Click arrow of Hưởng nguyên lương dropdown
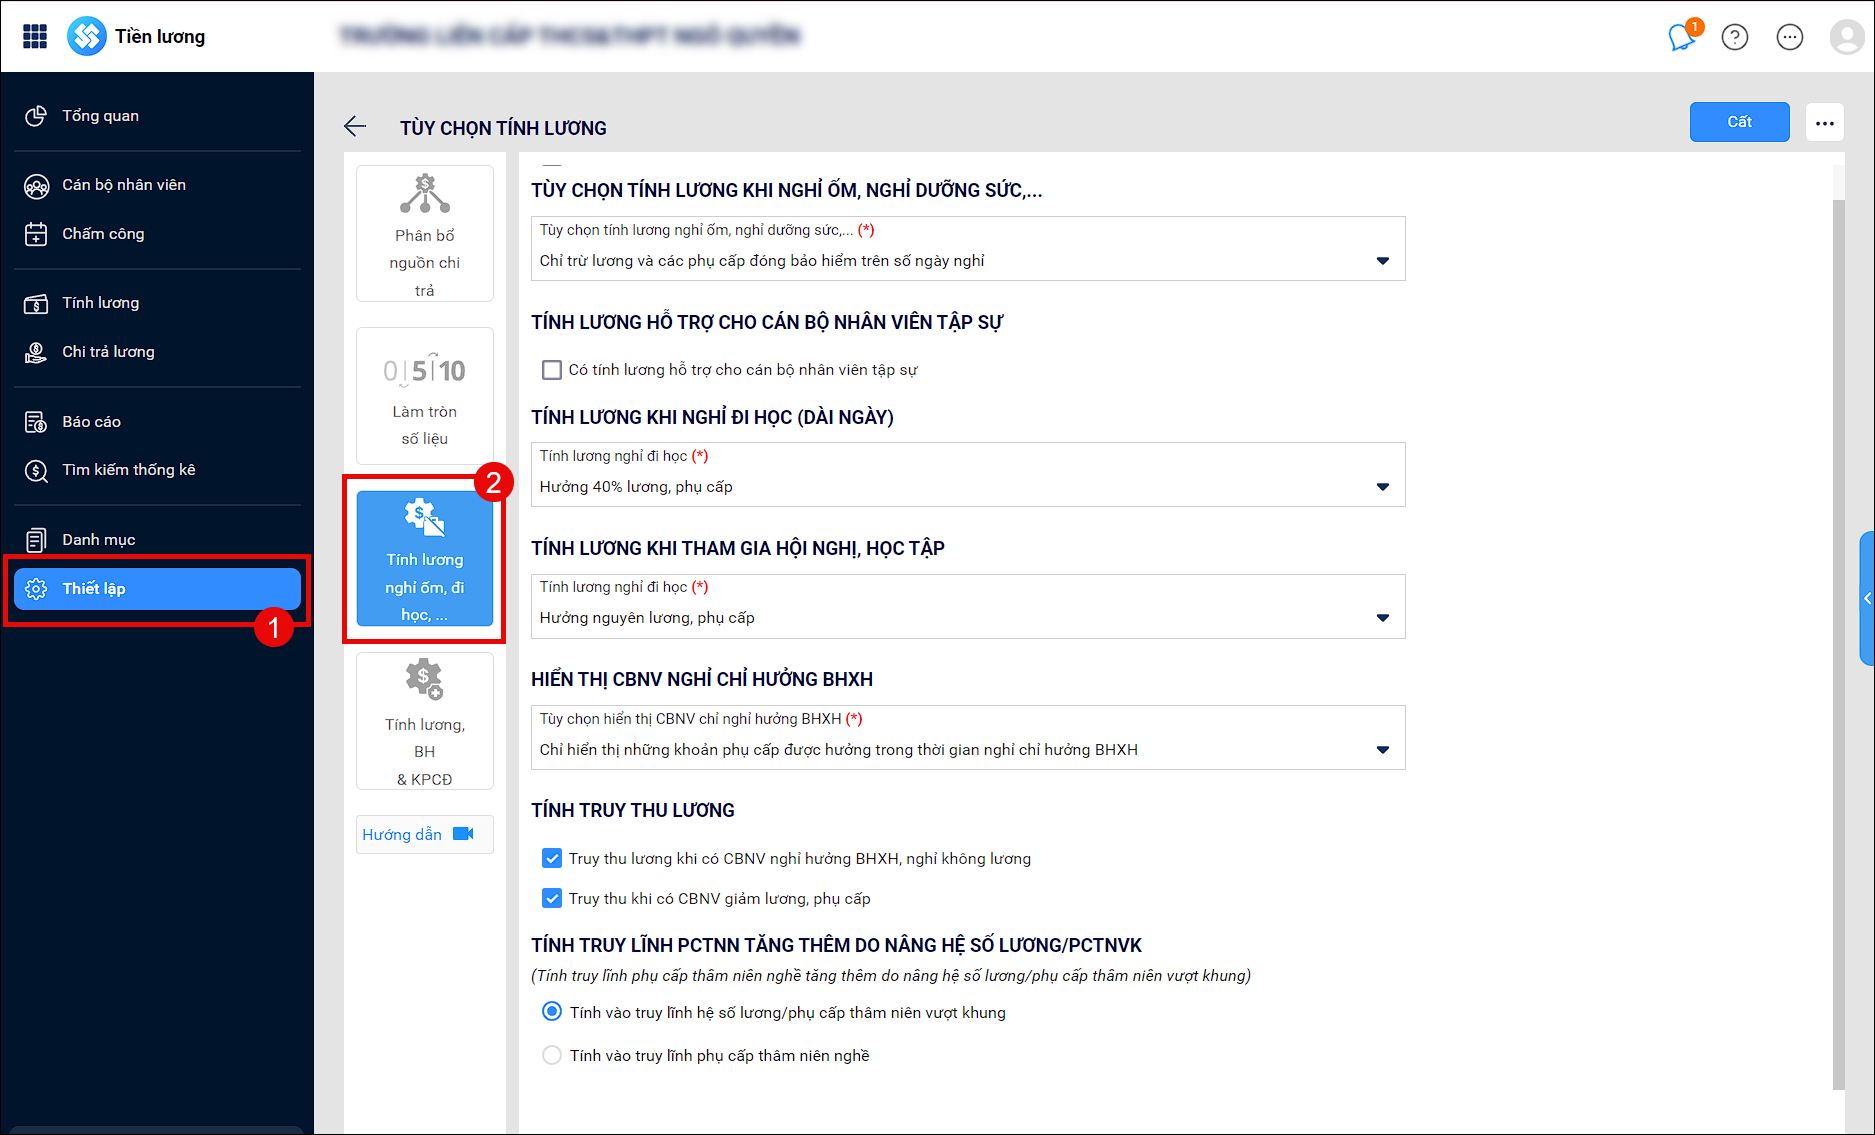This screenshot has width=1875, height=1135. tap(1383, 618)
